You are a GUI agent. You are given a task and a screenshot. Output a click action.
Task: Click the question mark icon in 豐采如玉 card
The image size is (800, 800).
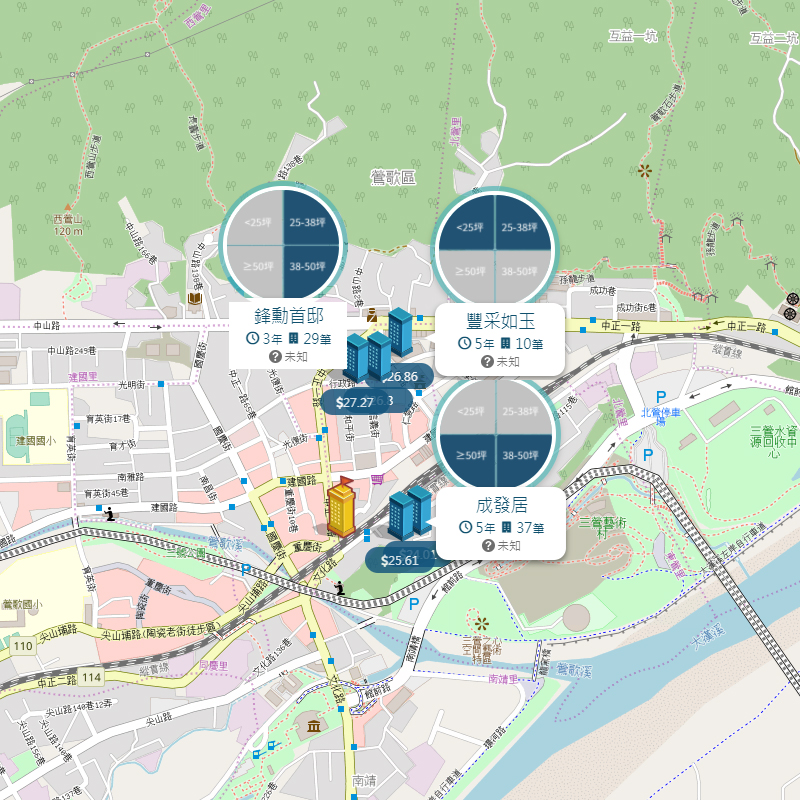tap(487, 362)
